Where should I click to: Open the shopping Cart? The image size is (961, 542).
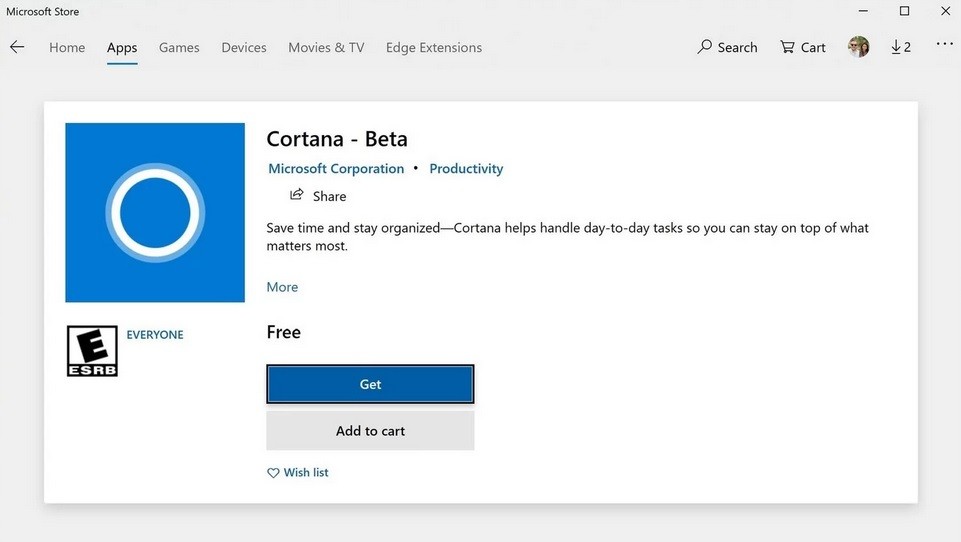(x=803, y=47)
